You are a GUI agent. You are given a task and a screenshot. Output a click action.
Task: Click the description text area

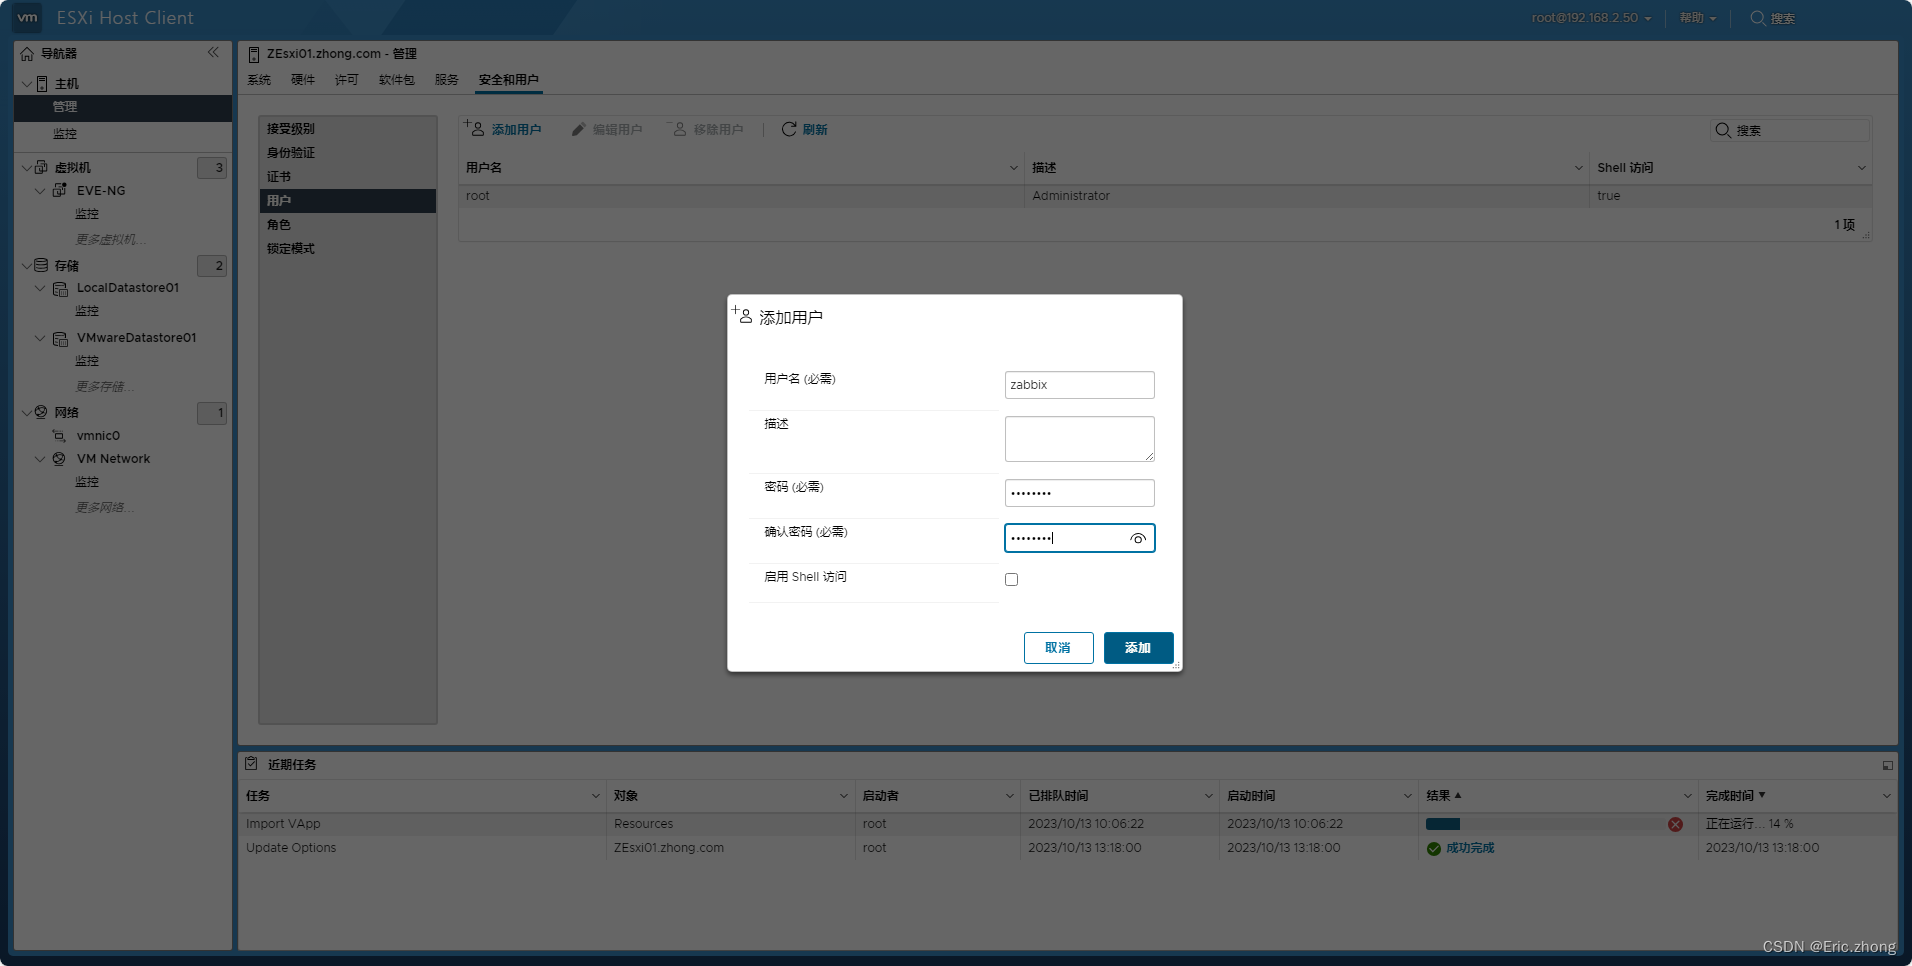(x=1079, y=439)
